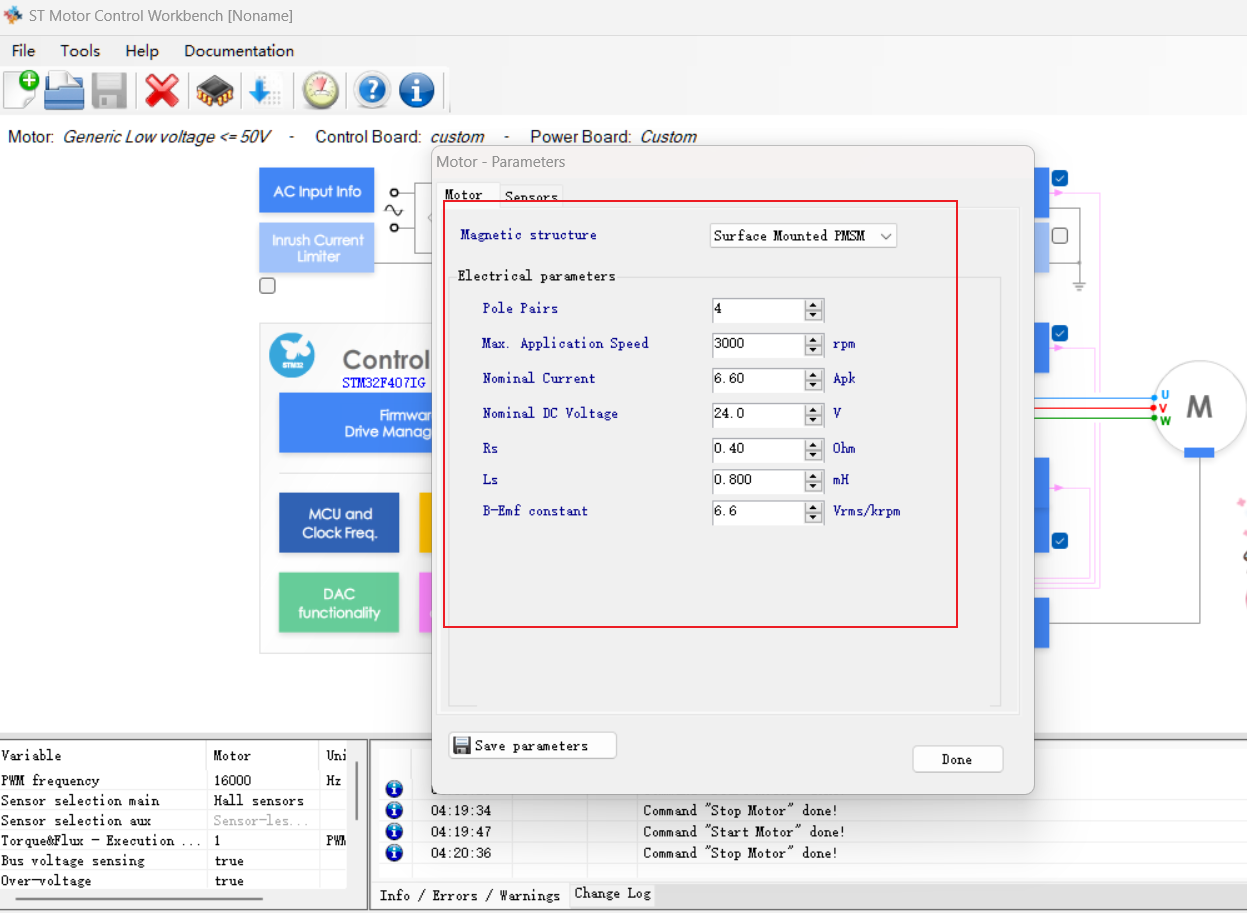Open the Documentation menu
This screenshot has width=1247, height=913.
tap(239, 51)
